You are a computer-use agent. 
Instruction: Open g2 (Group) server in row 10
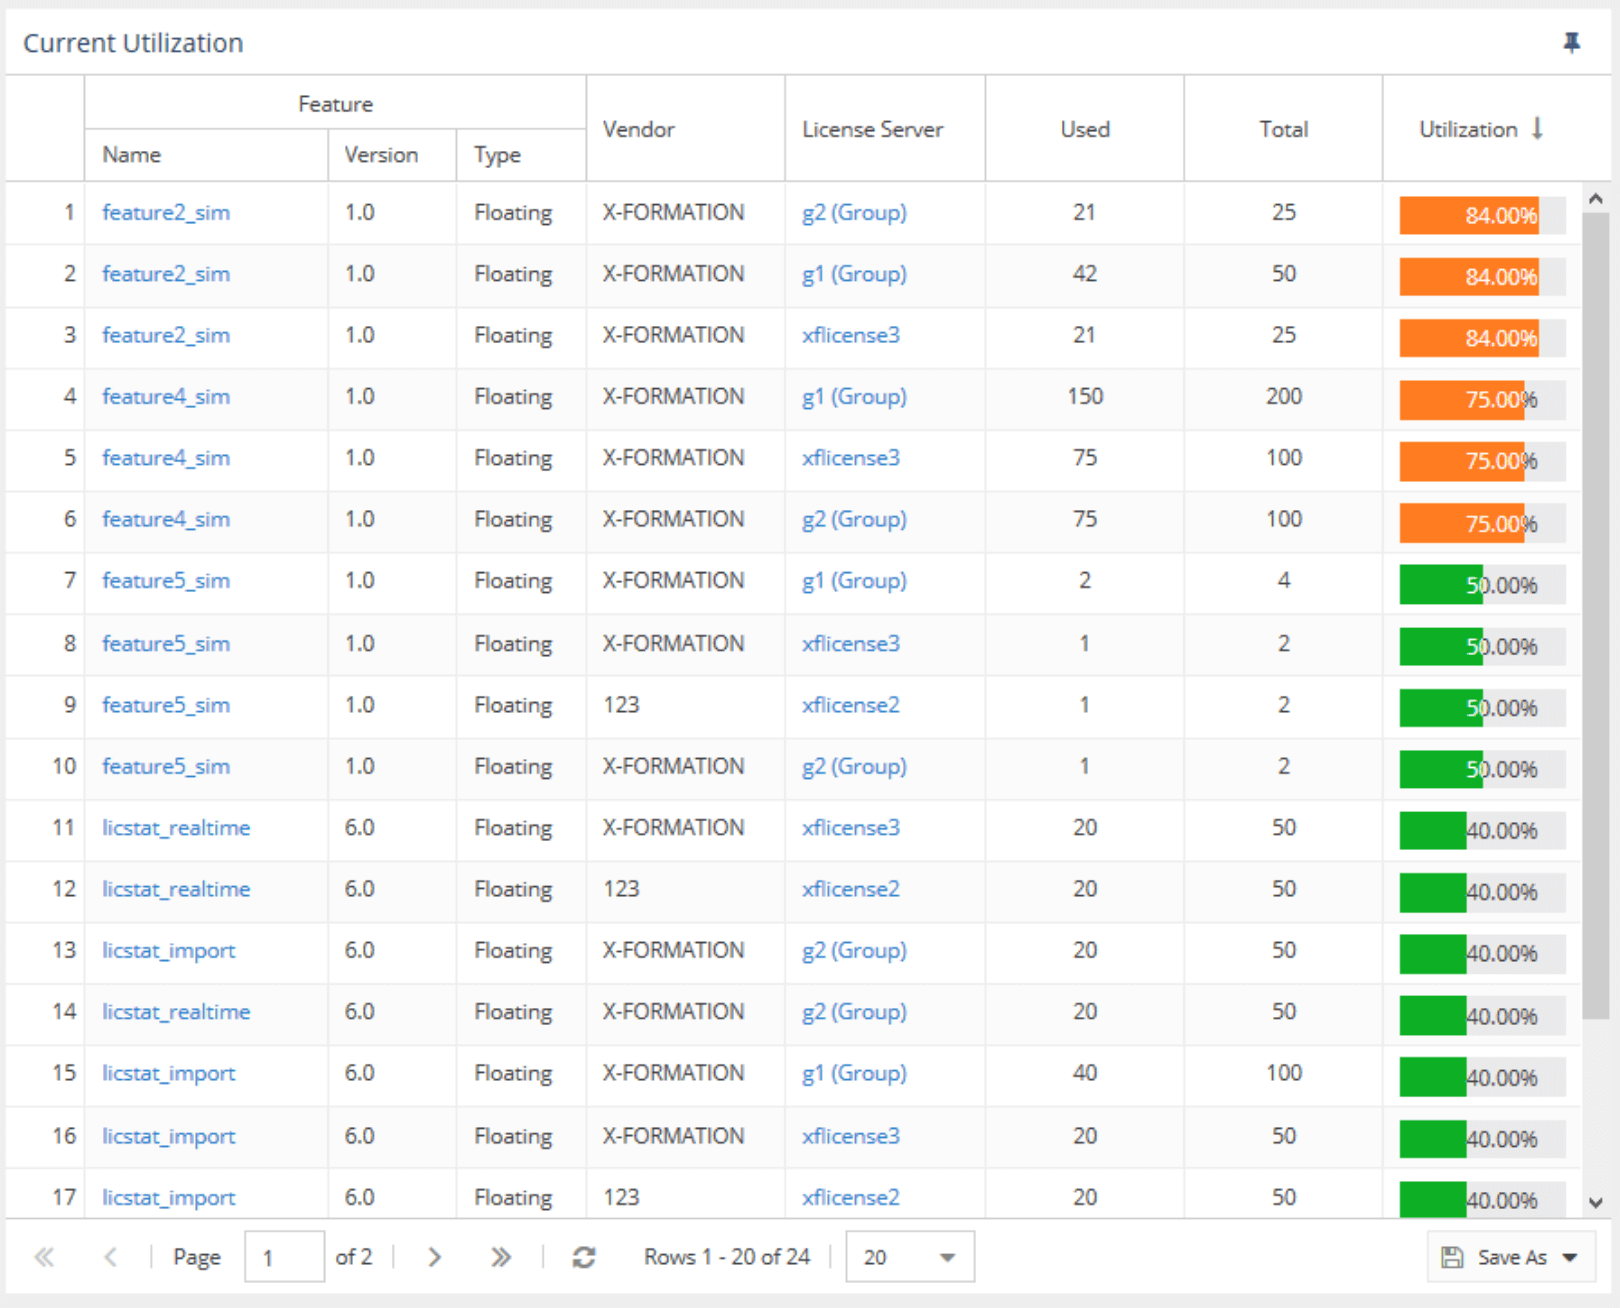pos(854,766)
